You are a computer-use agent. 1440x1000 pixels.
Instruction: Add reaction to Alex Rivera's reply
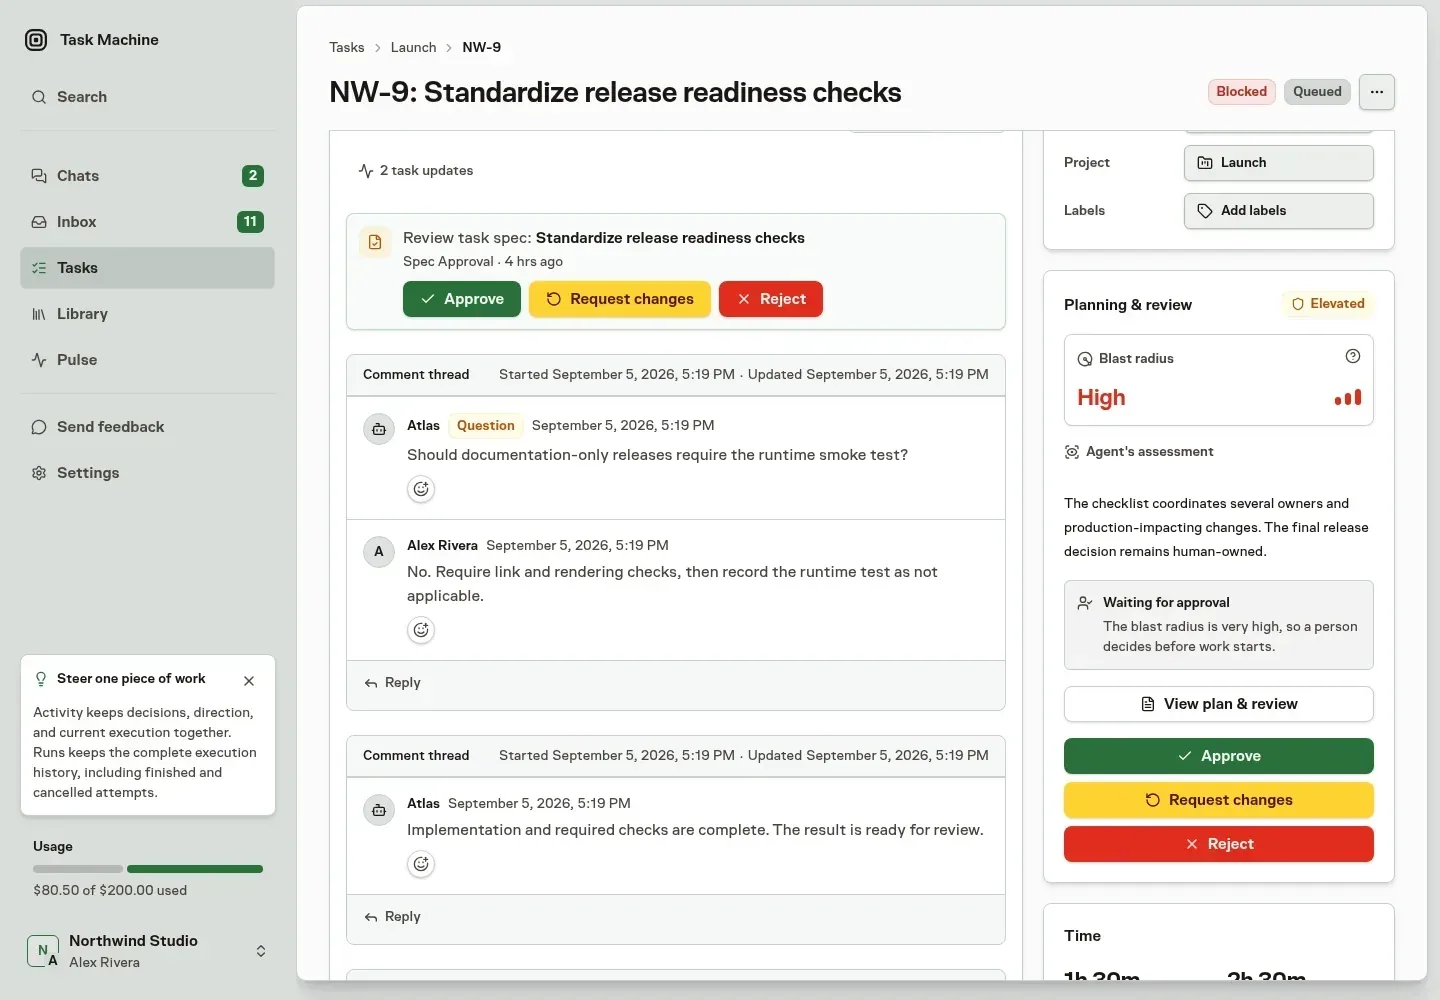click(x=421, y=630)
